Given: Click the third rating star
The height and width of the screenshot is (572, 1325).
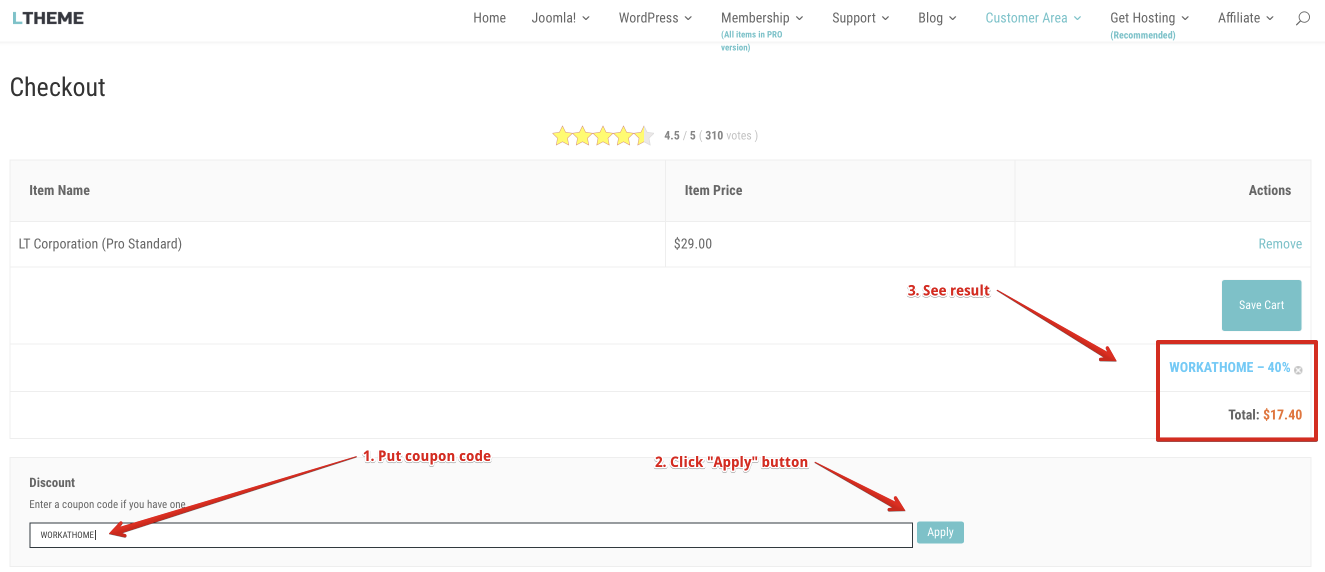Looking at the screenshot, I should [x=603, y=136].
